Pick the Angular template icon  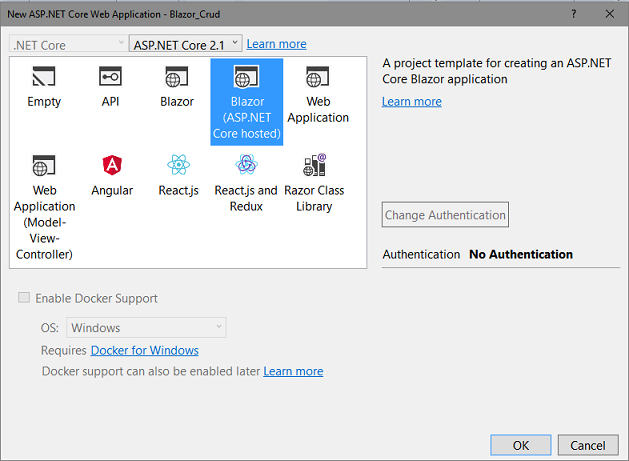coord(112,165)
